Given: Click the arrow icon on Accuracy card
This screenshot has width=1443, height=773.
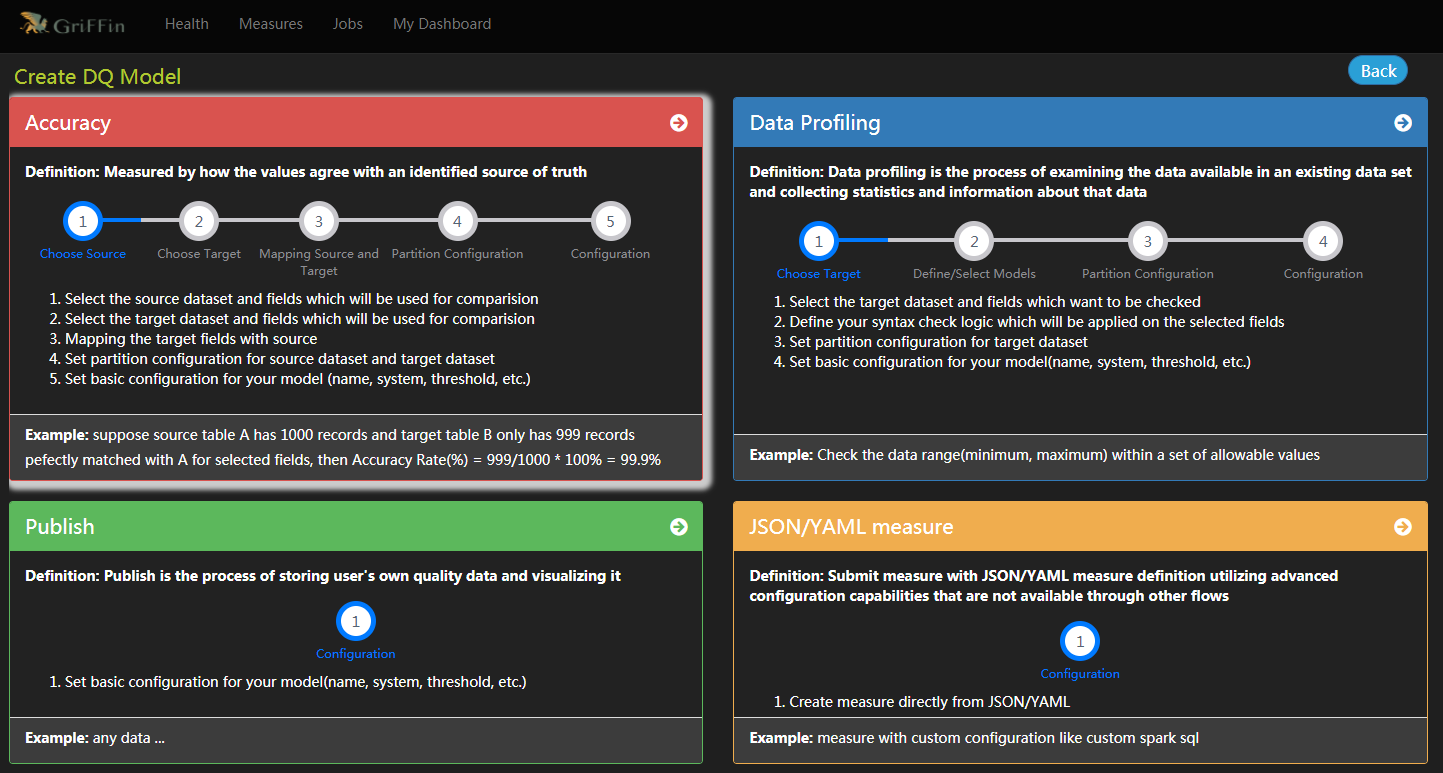Looking at the screenshot, I should click(x=679, y=122).
